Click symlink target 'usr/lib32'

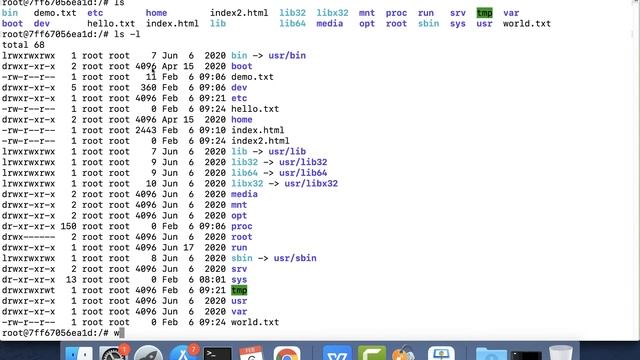303,162
